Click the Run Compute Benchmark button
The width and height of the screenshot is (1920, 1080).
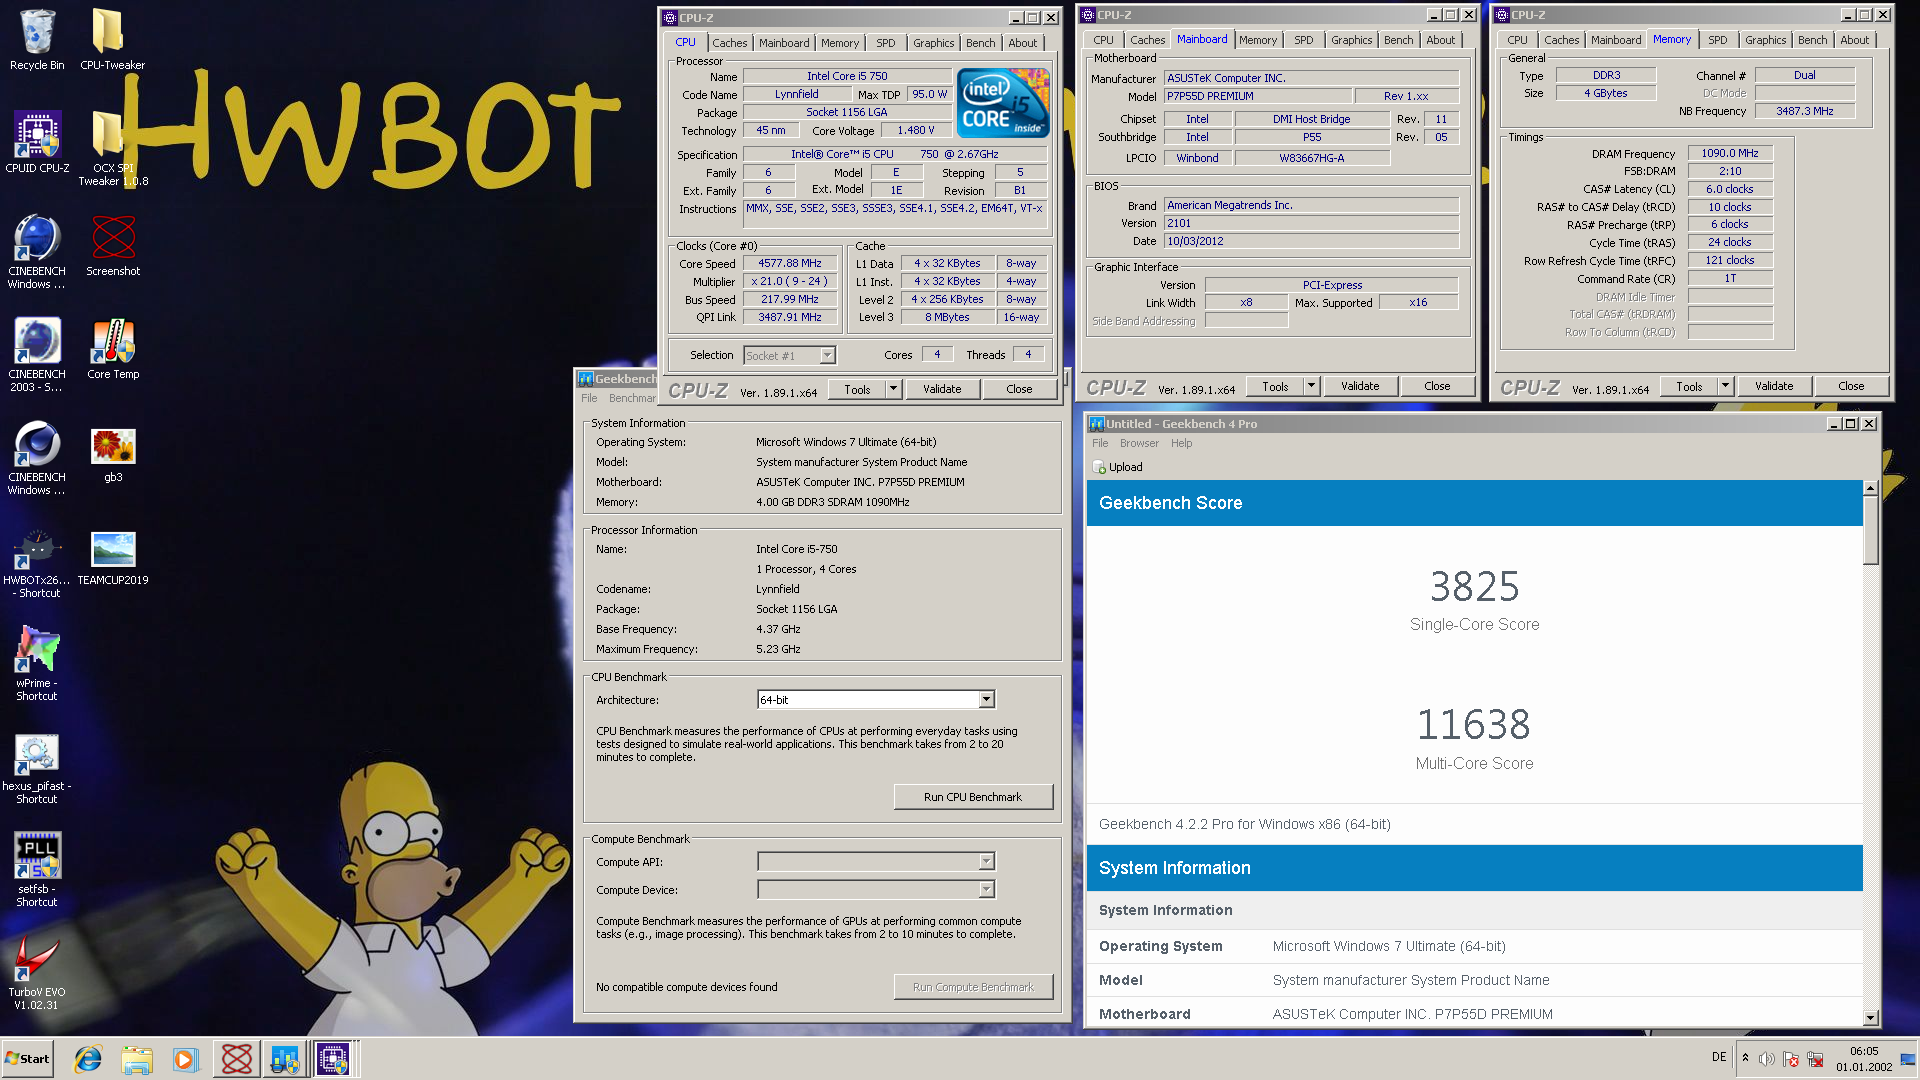click(x=972, y=987)
